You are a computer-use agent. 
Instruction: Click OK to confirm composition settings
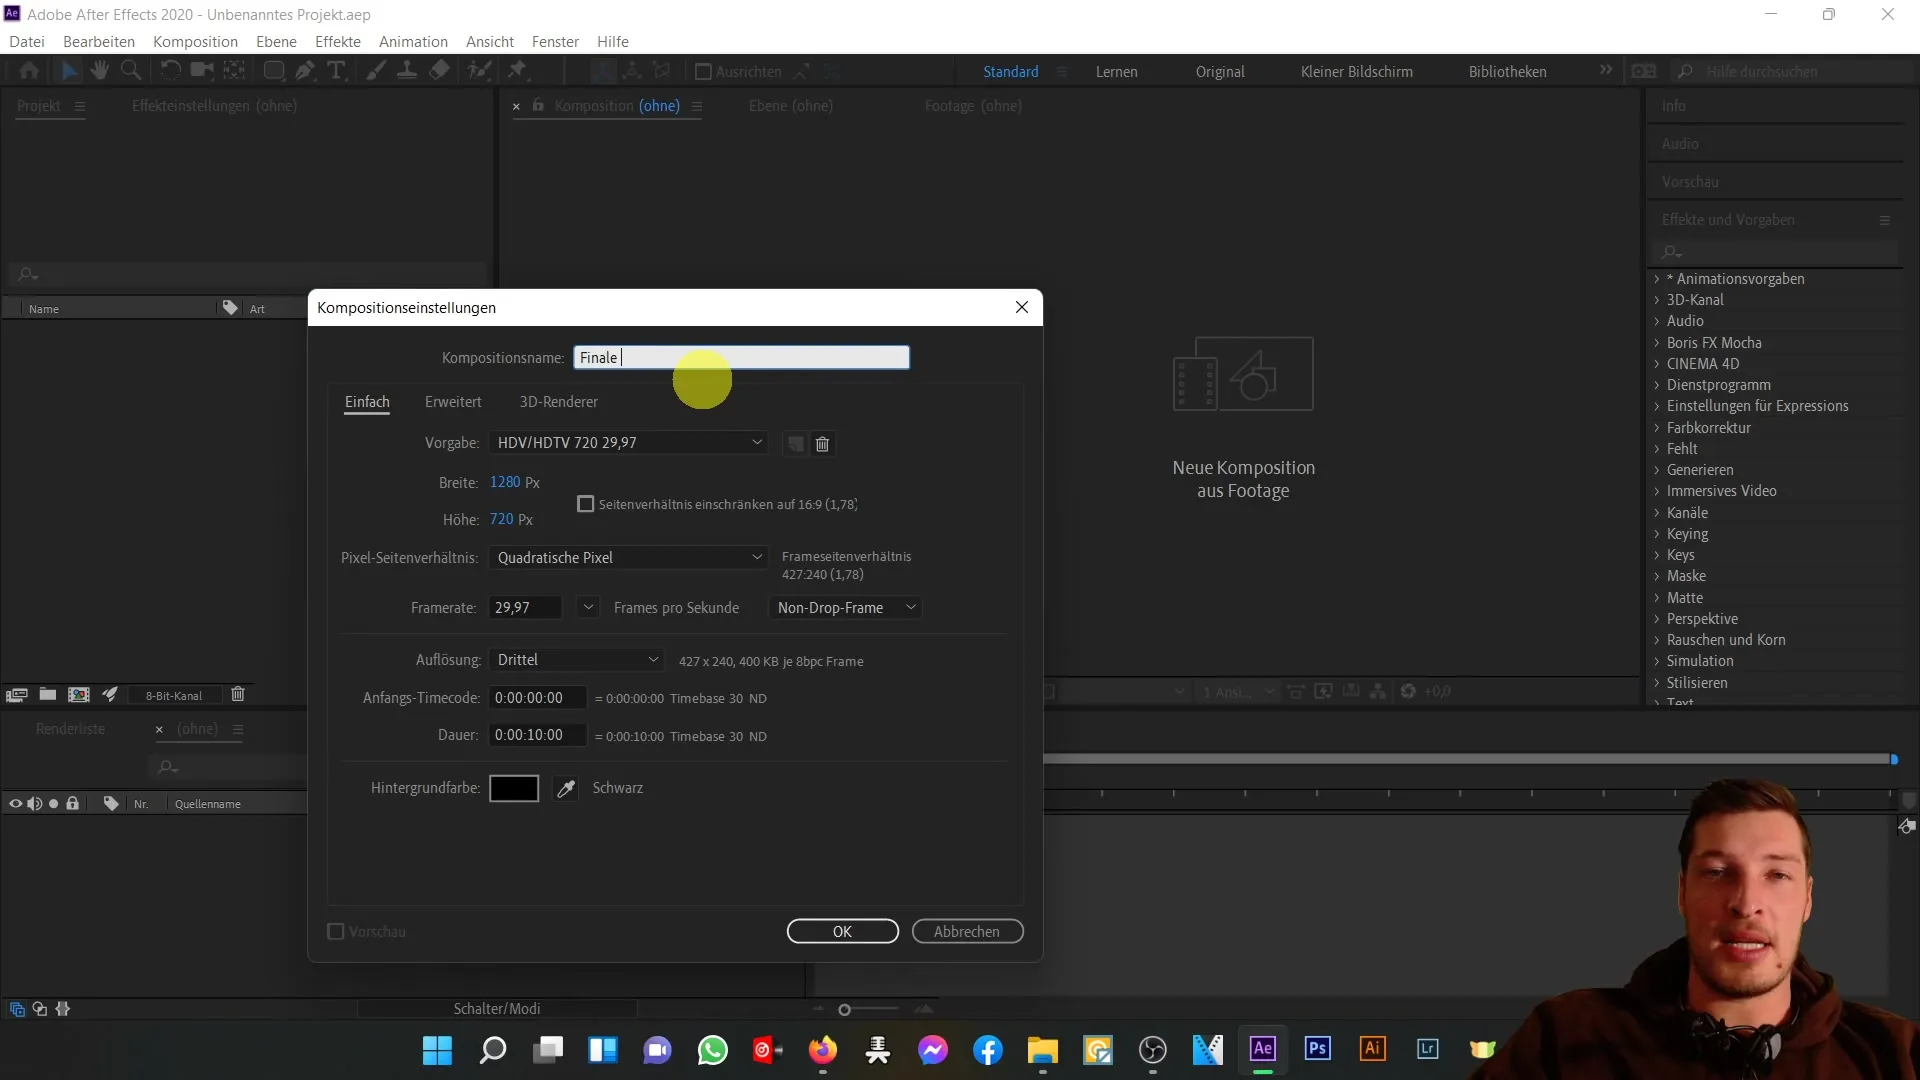(841, 931)
